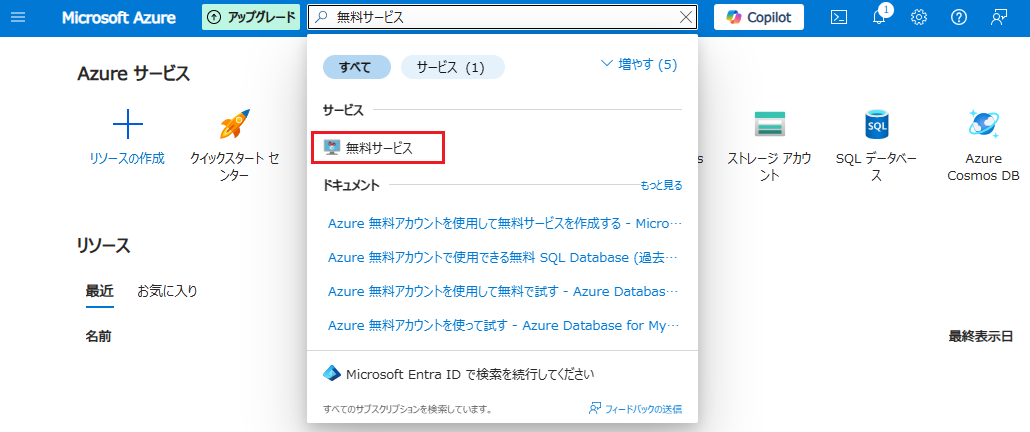
Task: Launch Cloud Shell from the header
Action: (x=839, y=18)
